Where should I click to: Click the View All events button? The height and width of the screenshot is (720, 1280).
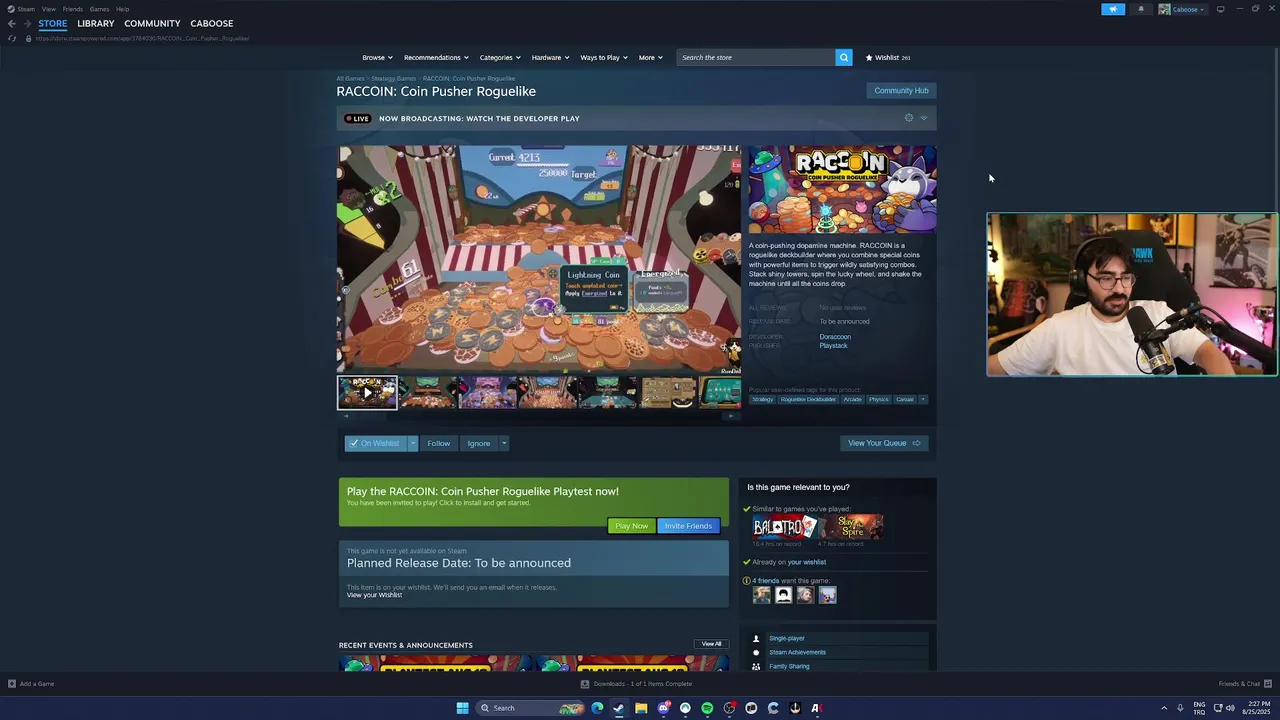pos(711,644)
